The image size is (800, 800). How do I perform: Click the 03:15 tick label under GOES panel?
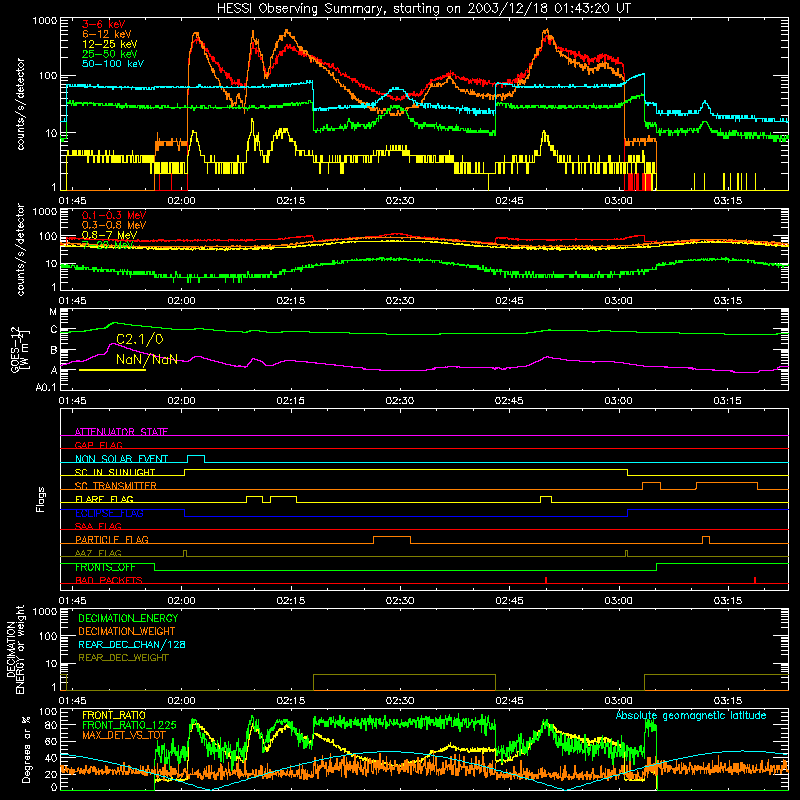[727, 401]
